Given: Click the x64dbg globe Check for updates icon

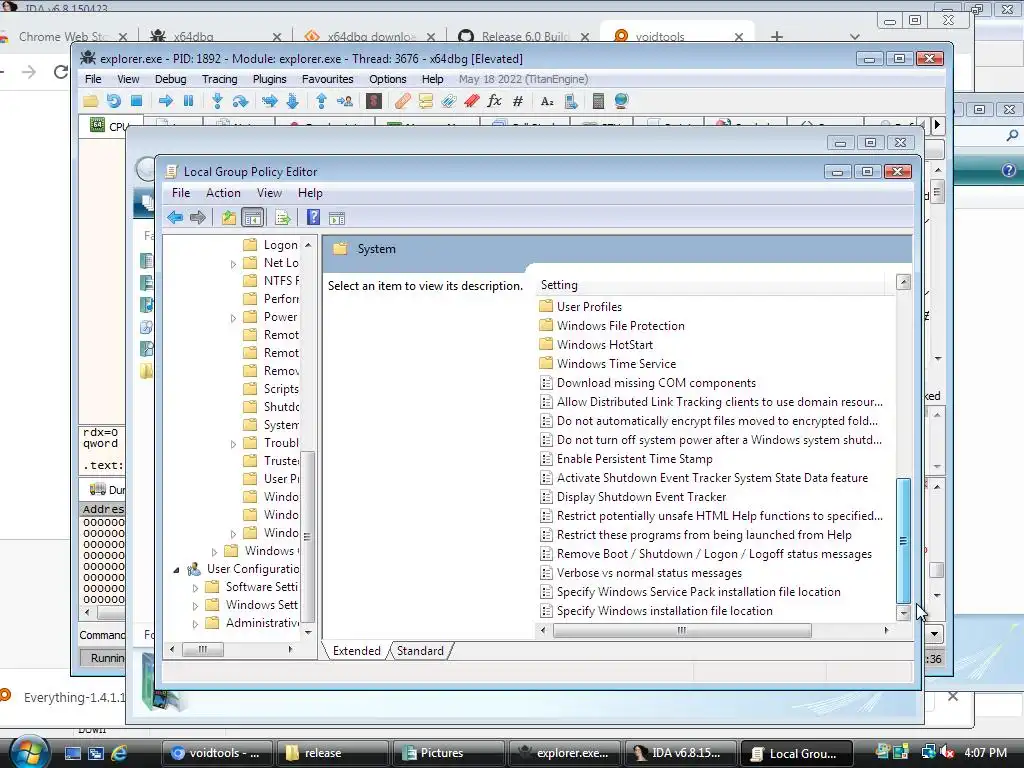Looking at the screenshot, I should point(621,101).
